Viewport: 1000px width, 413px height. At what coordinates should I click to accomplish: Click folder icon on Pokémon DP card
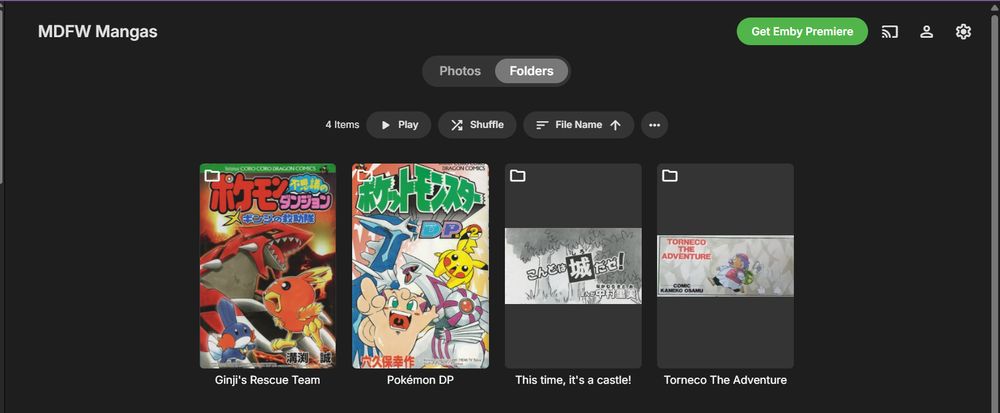[x=365, y=175]
